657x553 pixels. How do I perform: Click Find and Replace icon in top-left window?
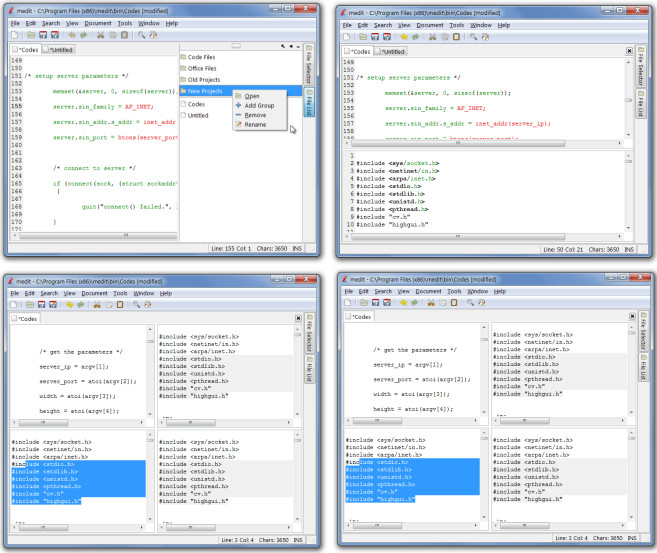(x=153, y=35)
